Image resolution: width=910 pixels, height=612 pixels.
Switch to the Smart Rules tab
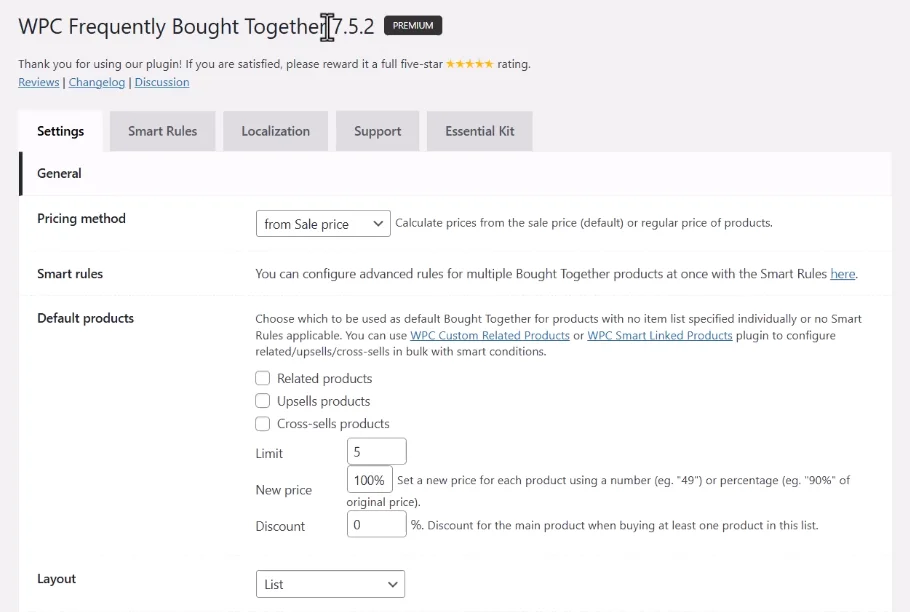tap(162, 131)
